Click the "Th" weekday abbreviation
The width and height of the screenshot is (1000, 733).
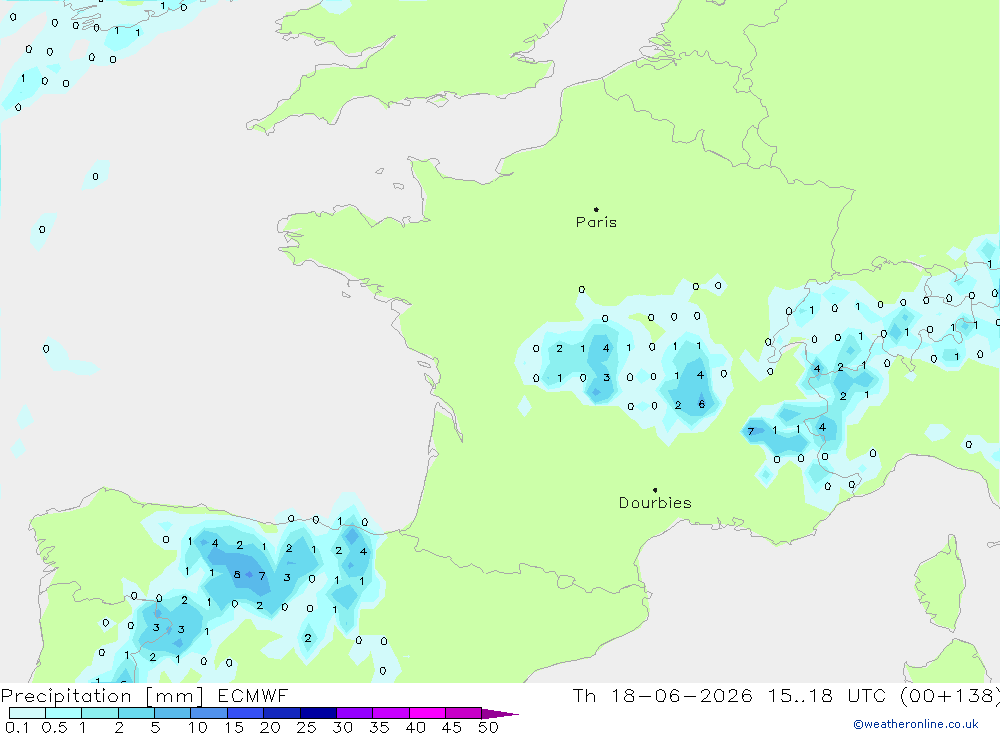click(x=584, y=695)
